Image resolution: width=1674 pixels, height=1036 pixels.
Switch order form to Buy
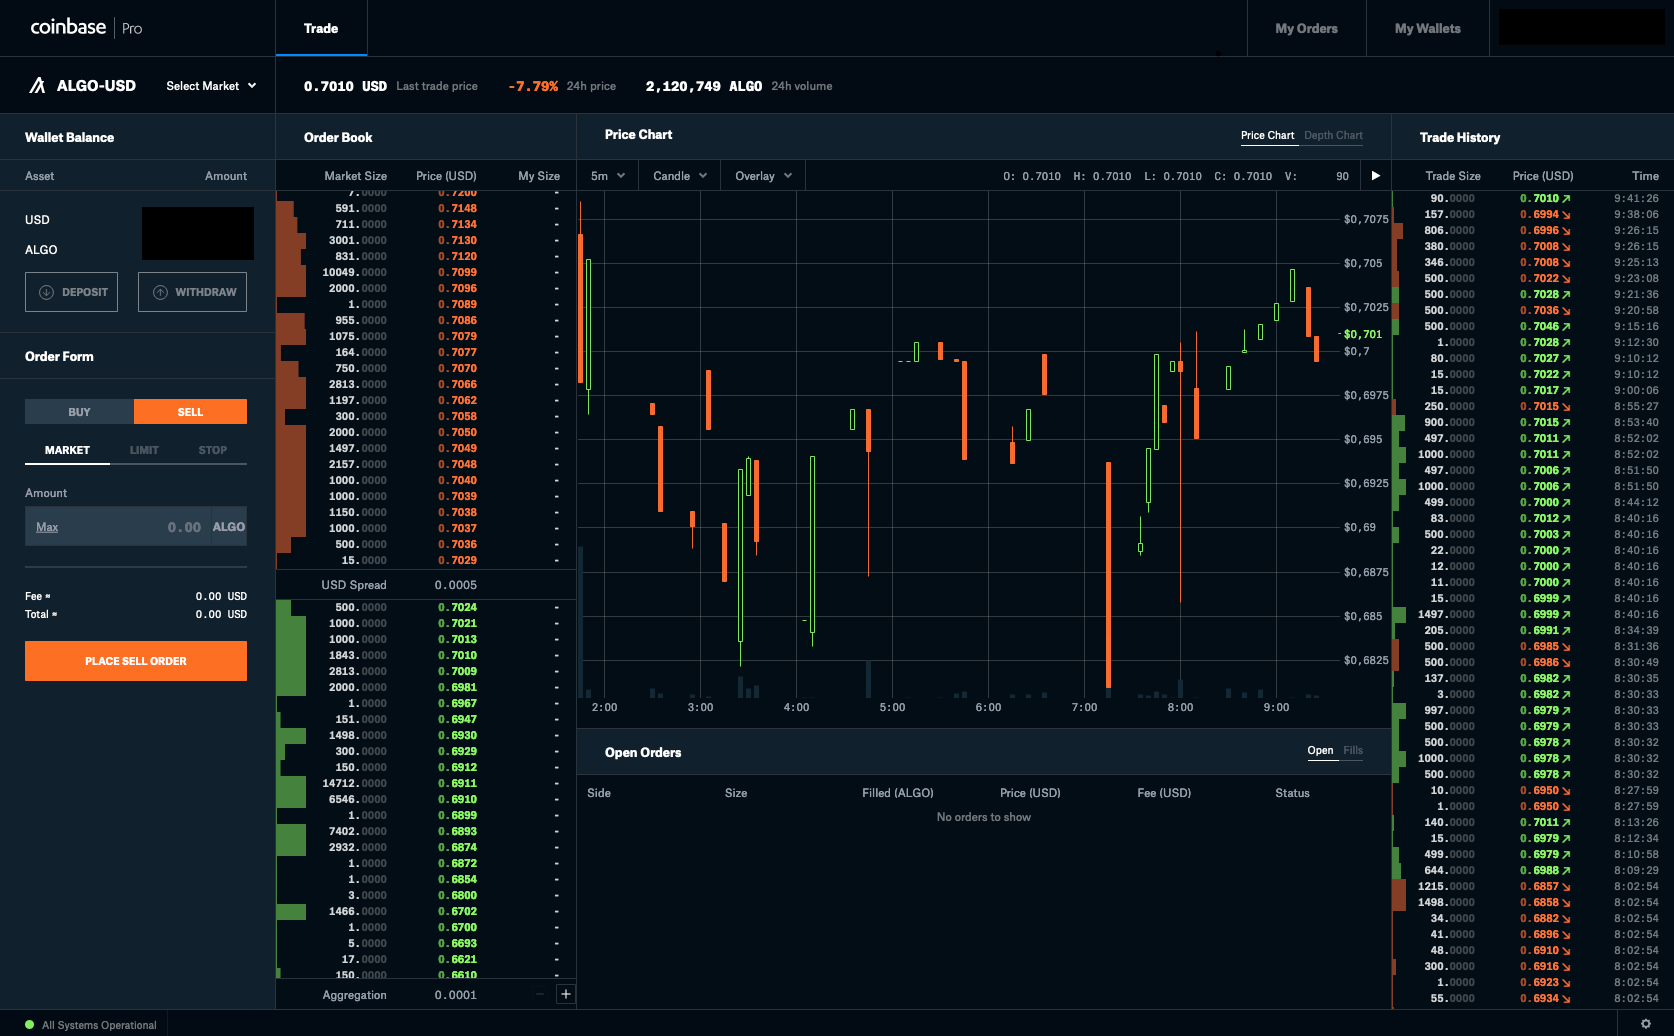[79, 412]
